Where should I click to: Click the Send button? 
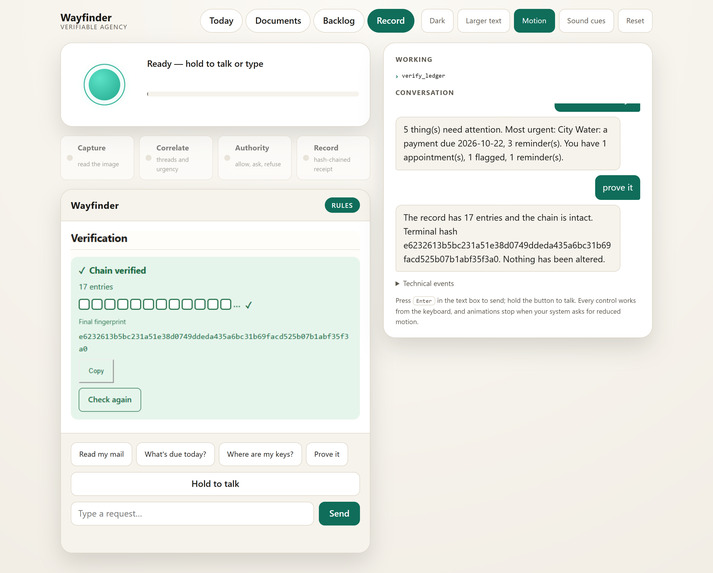pos(339,514)
